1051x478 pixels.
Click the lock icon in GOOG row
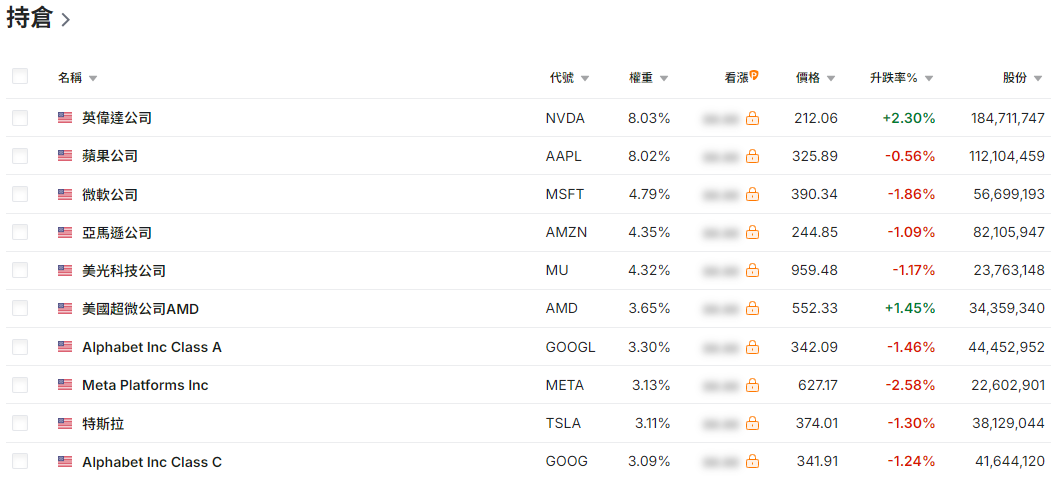pos(753,462)
